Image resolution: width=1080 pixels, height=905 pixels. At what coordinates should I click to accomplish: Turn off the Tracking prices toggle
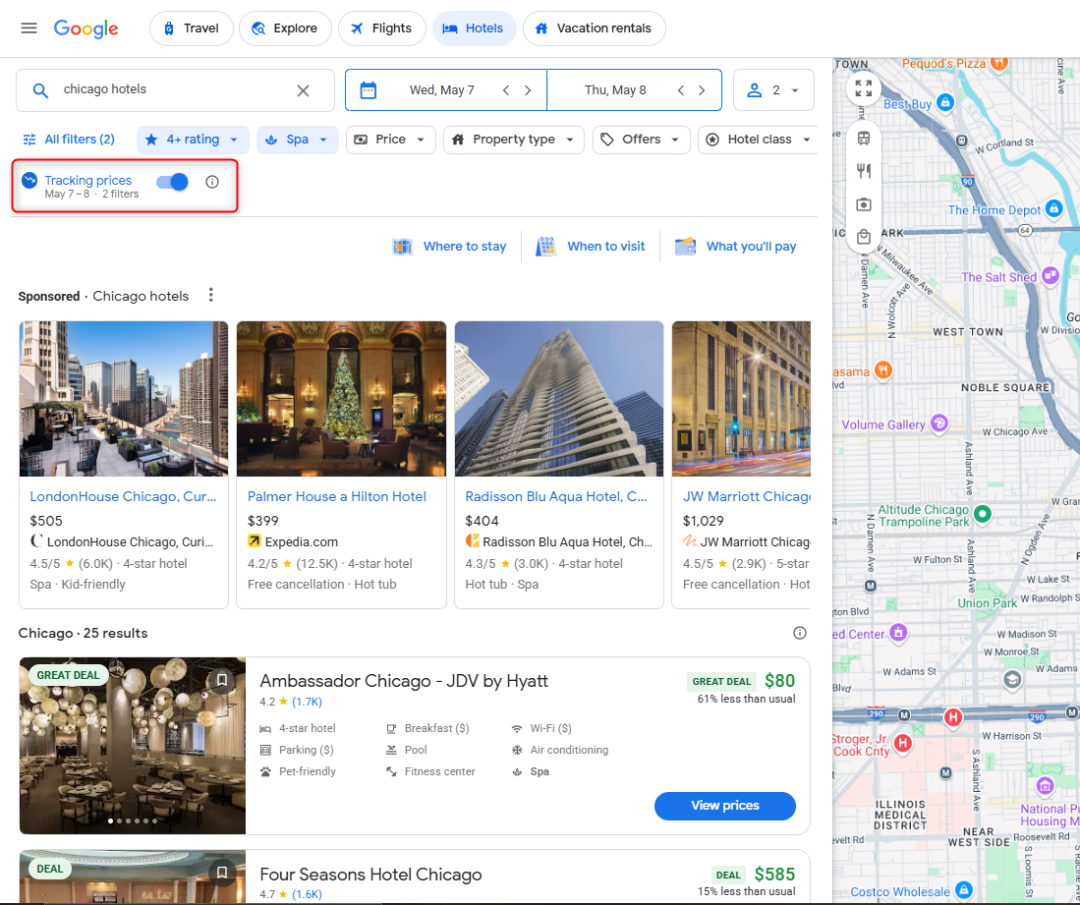pyautogui.click(x=172, y=182)
